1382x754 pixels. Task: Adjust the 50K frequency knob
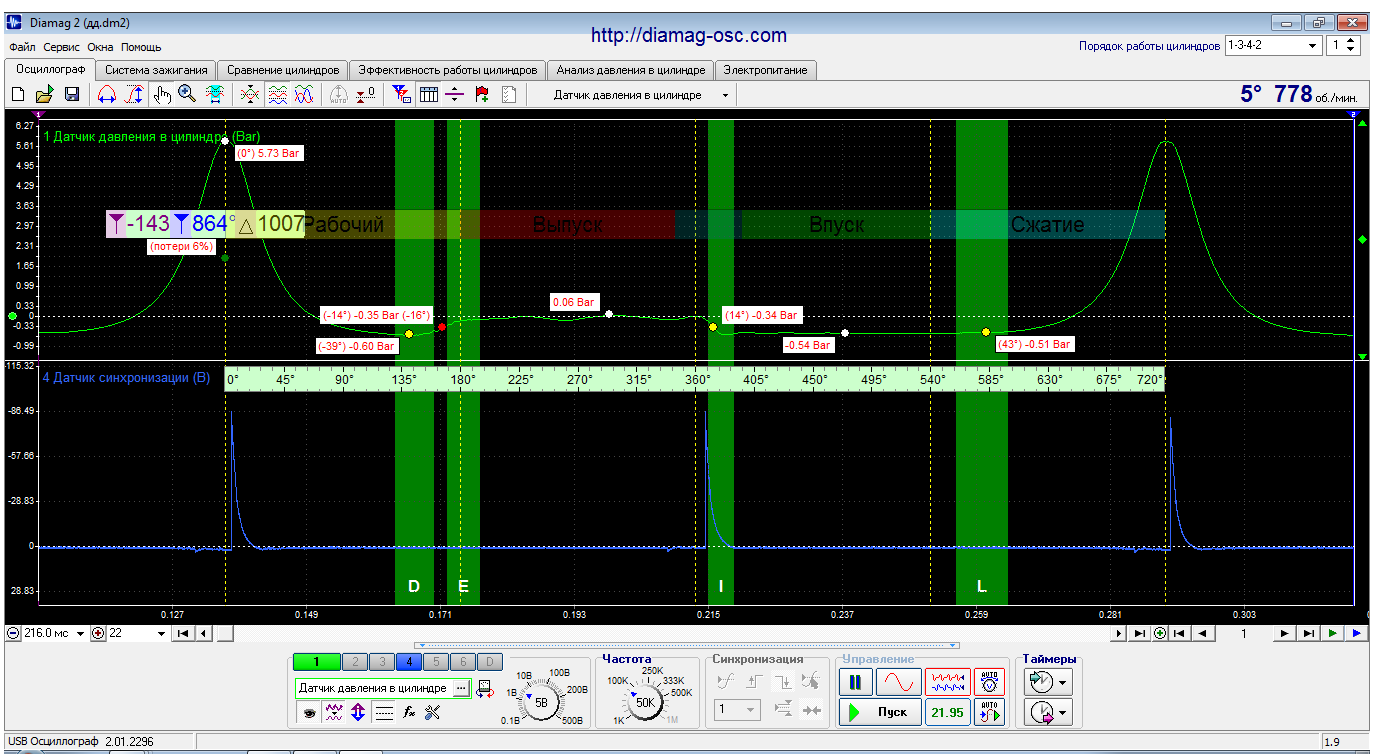coord(645,702)
